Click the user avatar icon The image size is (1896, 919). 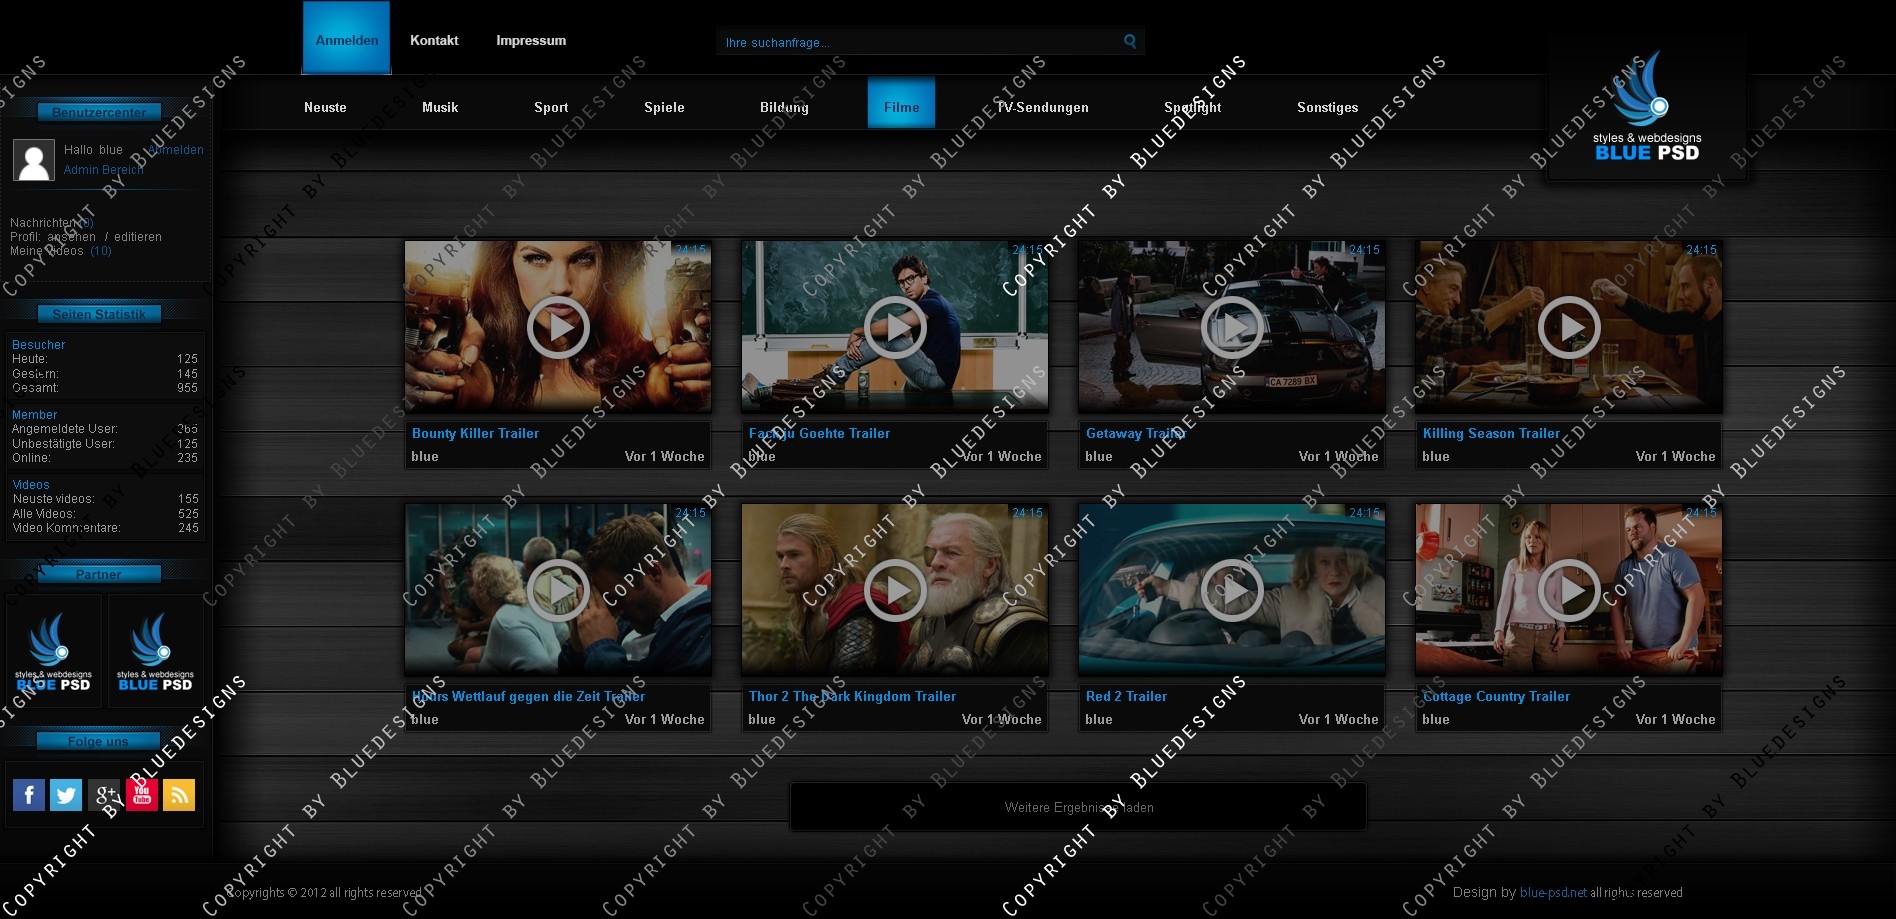pos(34,160)
